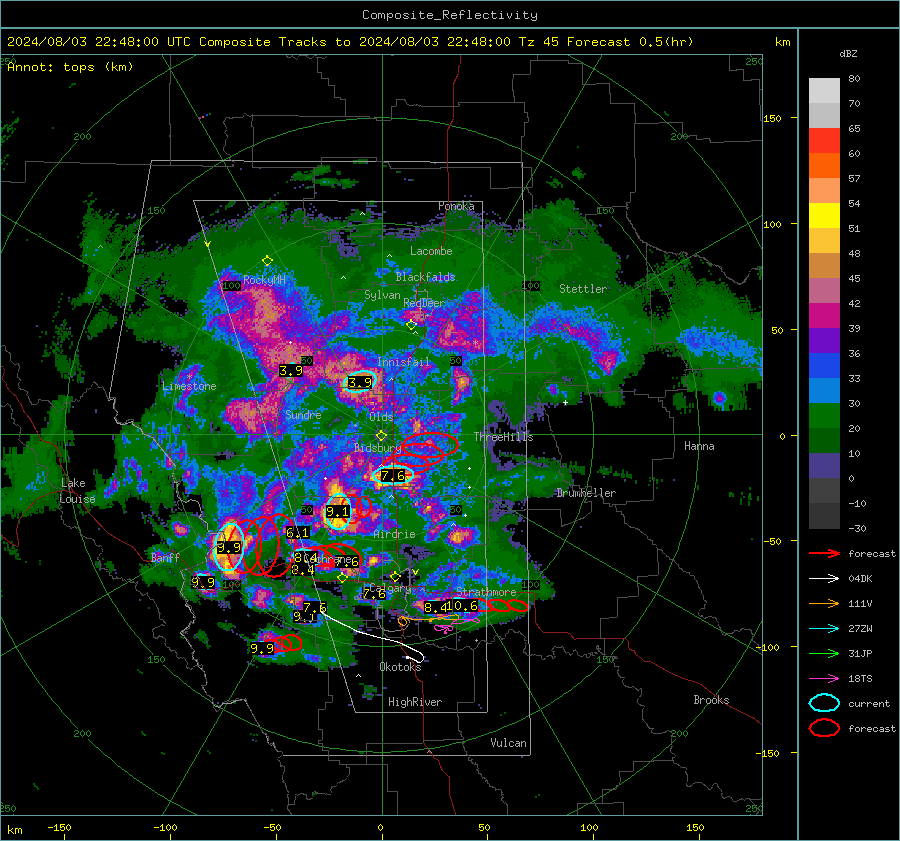Image resolution: width=900 pixels, height=841 pixels.
Task: Click the Brooks town label
Action: click(711, 700)
